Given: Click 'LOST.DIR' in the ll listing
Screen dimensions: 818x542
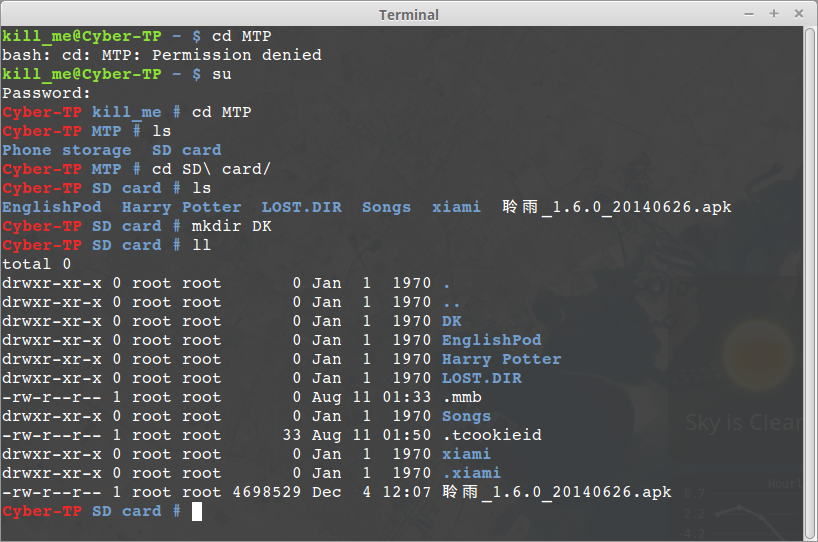Looking at the screenshot, I should point(482,378).
